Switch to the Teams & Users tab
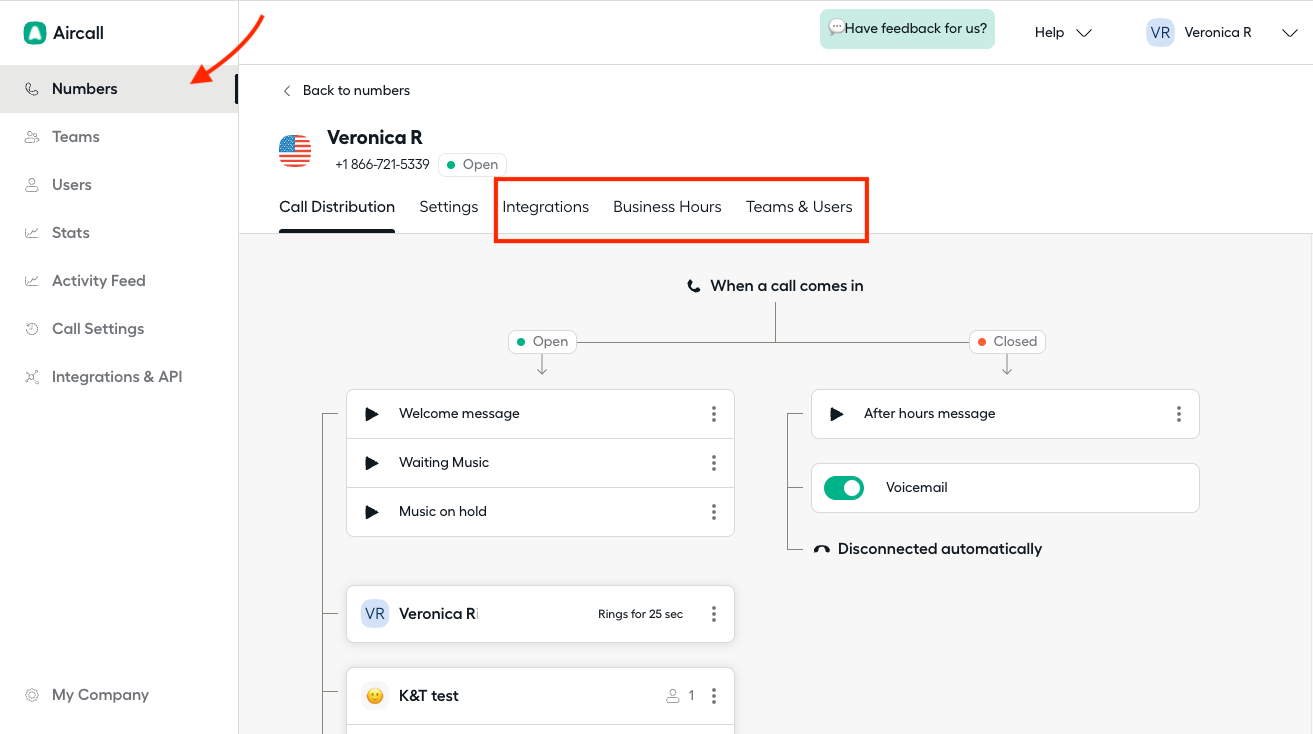Viewport: 1313px width, 734px height. tap(799, 207)
